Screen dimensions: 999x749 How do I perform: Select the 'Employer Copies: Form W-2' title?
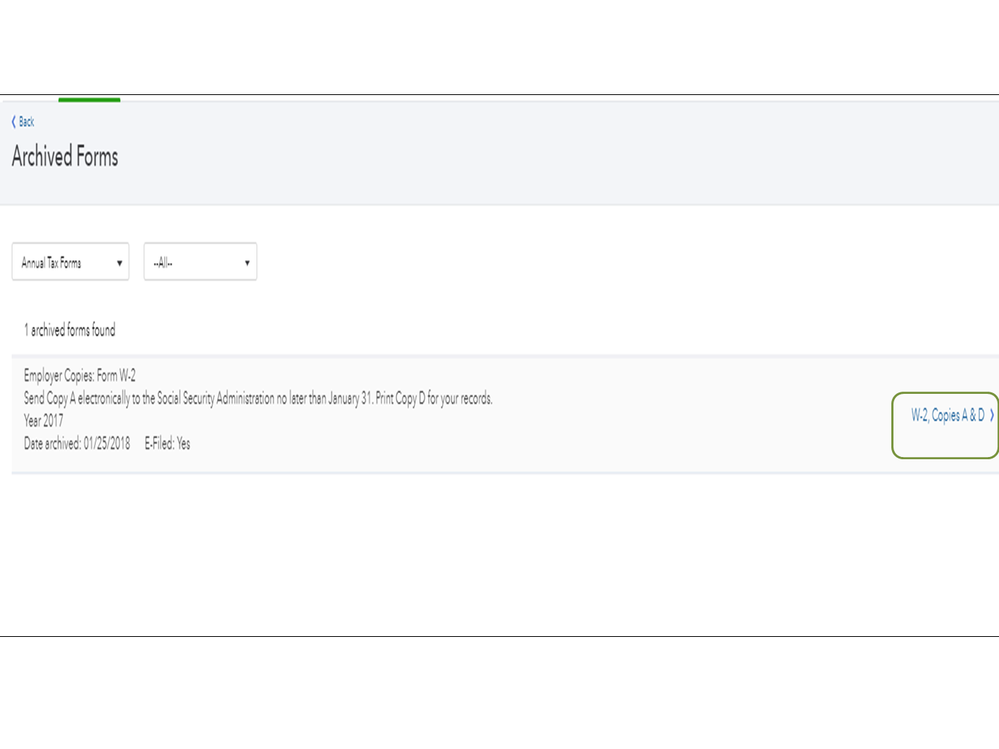[80, 376]
